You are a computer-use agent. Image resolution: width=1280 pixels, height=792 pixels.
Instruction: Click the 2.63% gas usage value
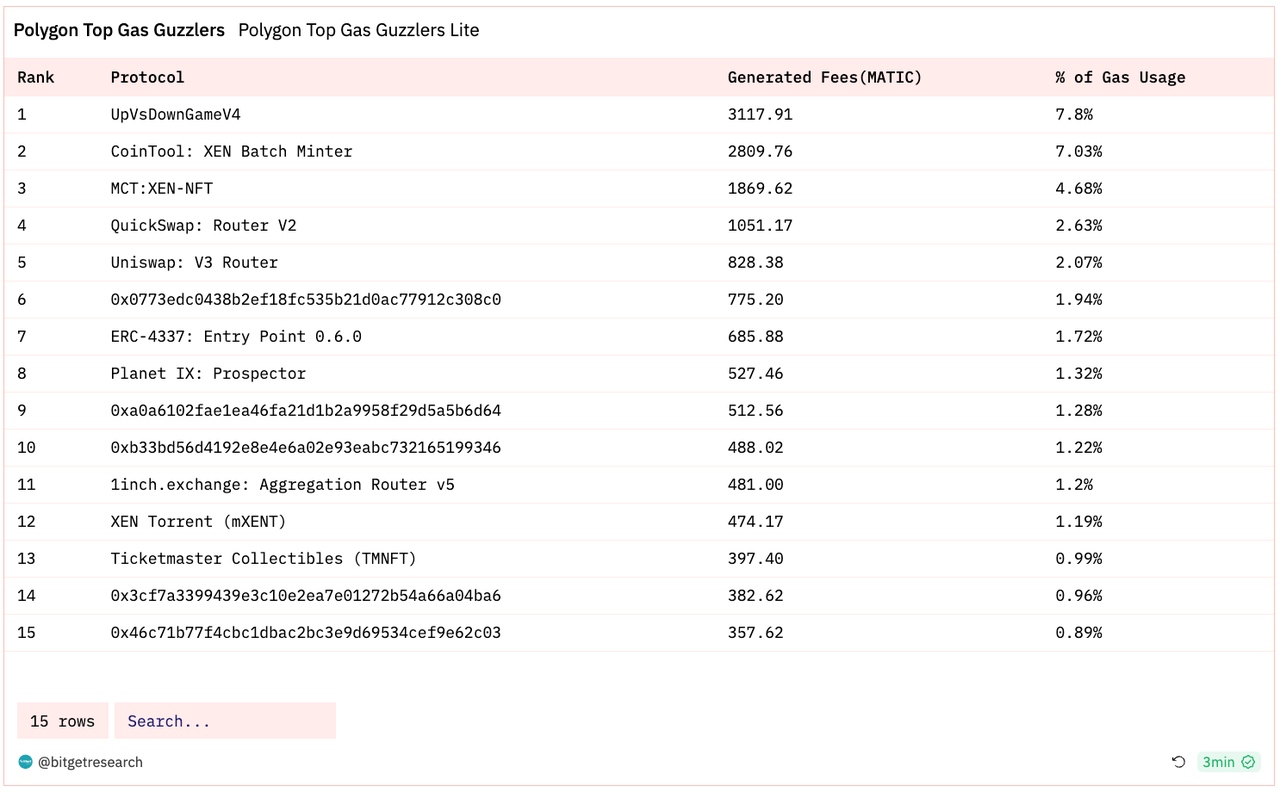(1079, 225)
